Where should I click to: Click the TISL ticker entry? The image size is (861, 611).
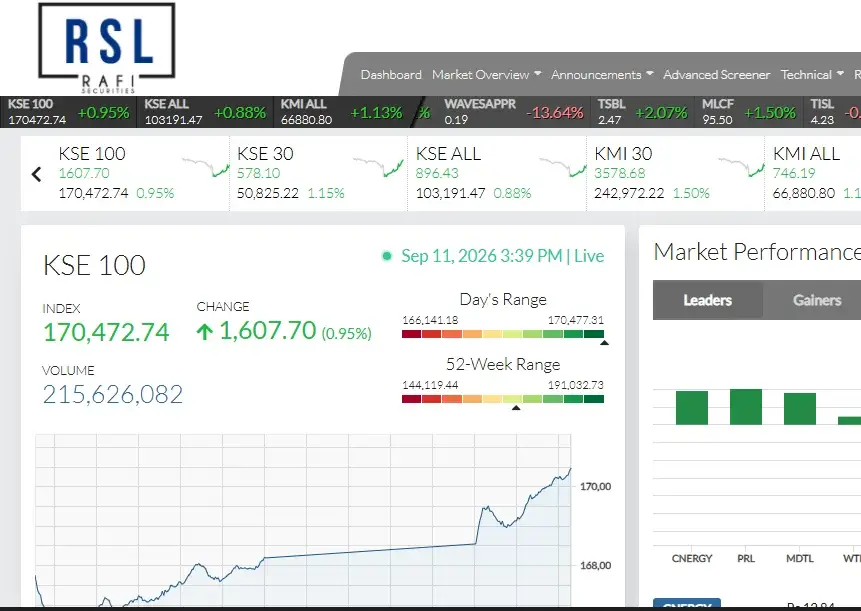click(x=833, y=112)
